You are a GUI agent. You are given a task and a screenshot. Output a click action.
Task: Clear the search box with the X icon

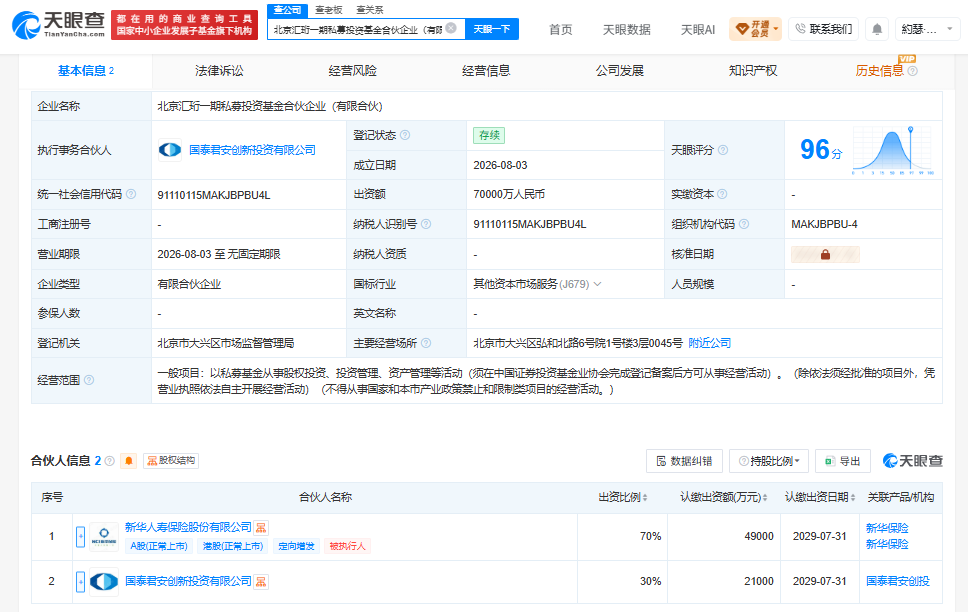pos(451,28)
